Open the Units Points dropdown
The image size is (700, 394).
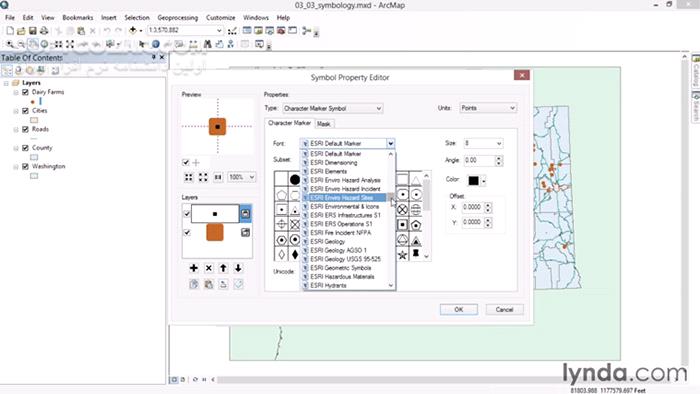click(488, 108)
